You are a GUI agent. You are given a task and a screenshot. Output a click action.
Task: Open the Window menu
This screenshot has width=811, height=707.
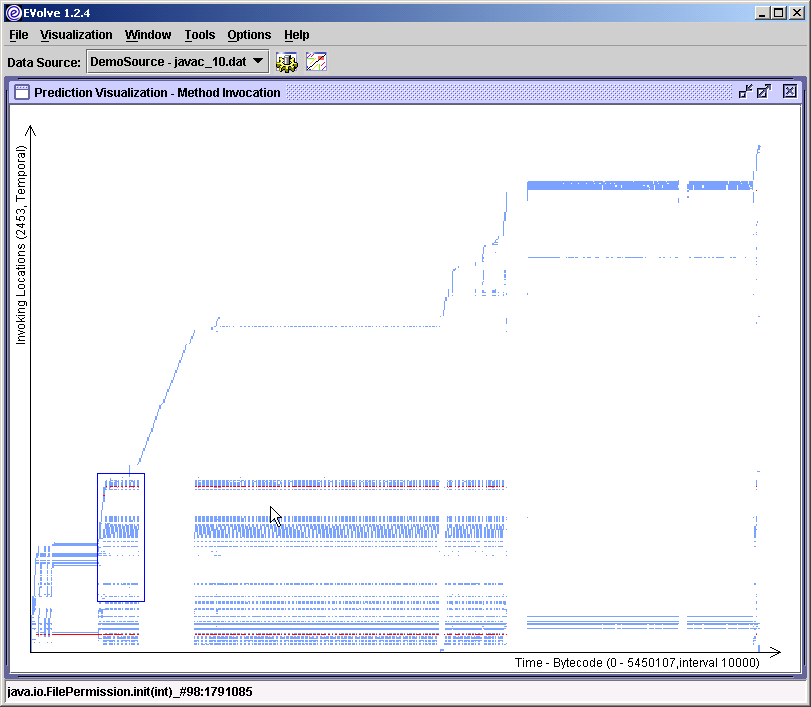(x=147, y=35)
